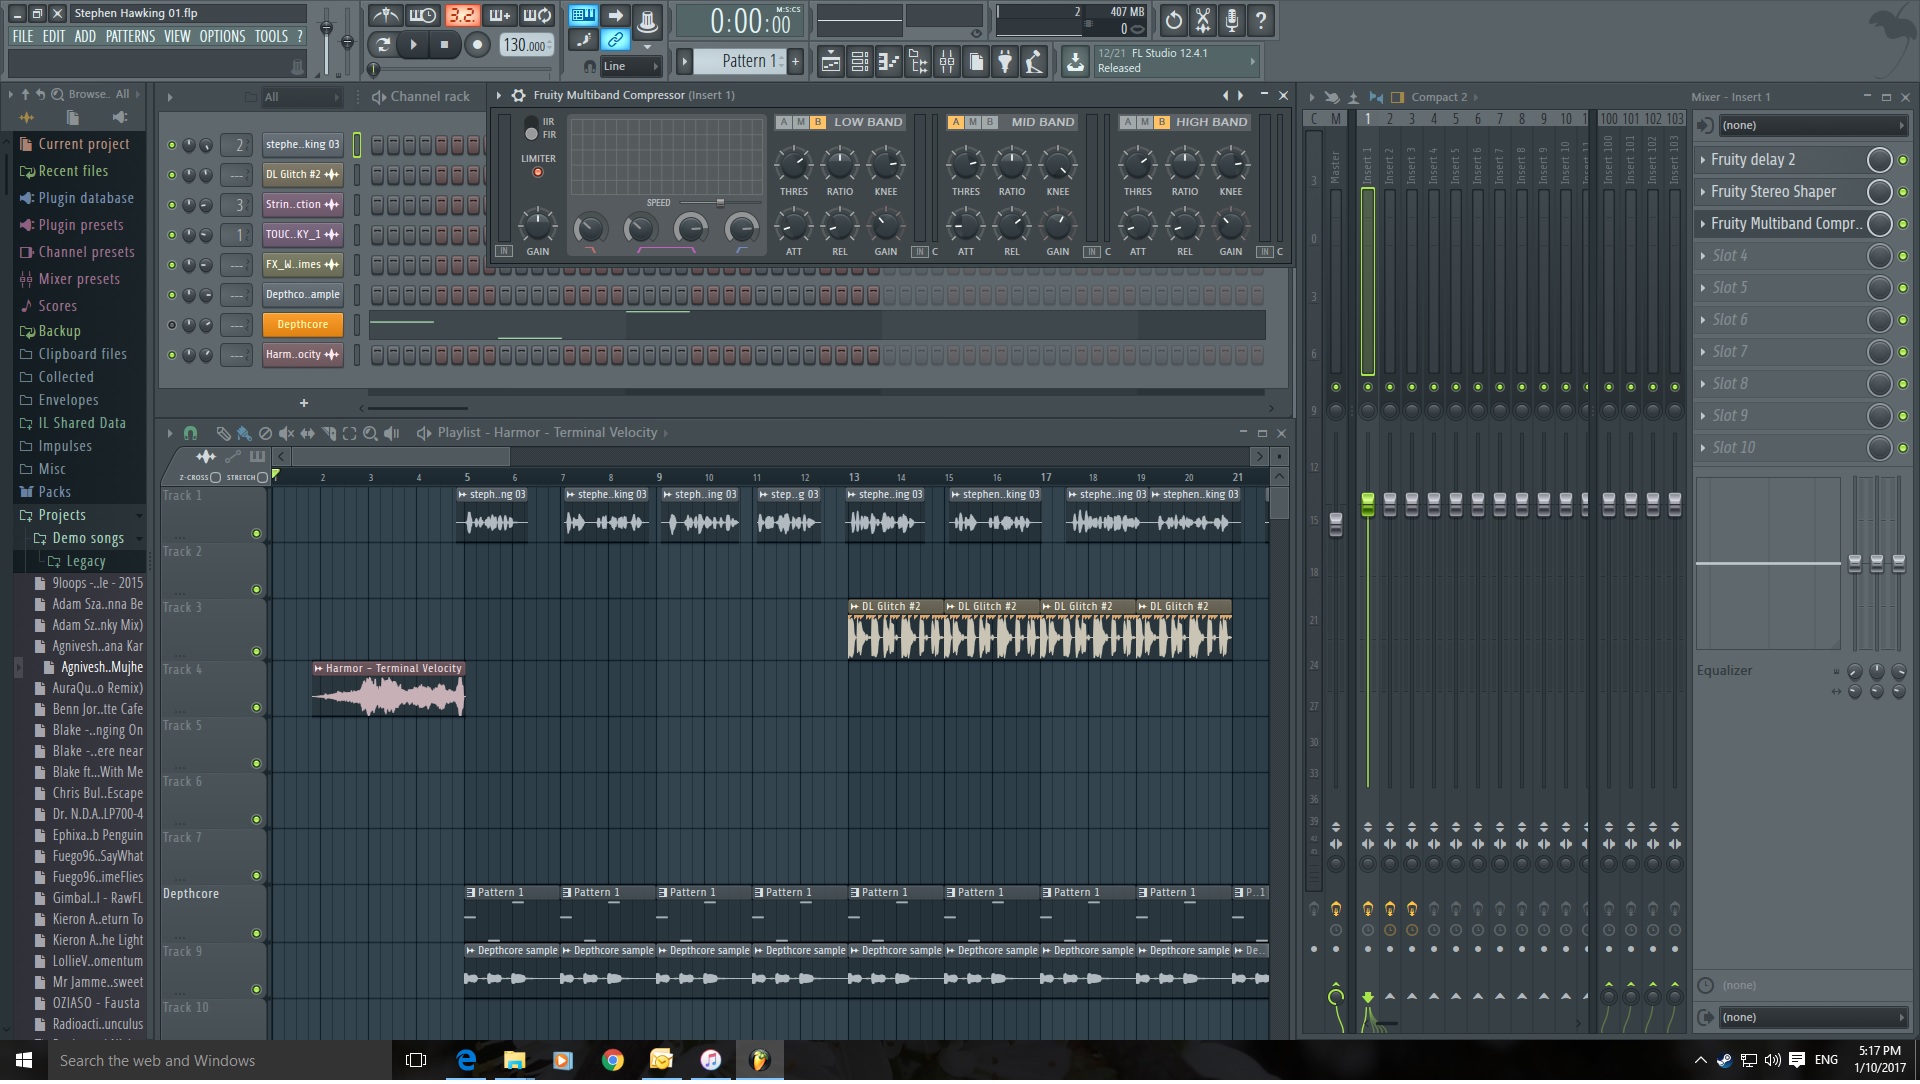
Task: Click the record button
Action: [x=477, y=44]
